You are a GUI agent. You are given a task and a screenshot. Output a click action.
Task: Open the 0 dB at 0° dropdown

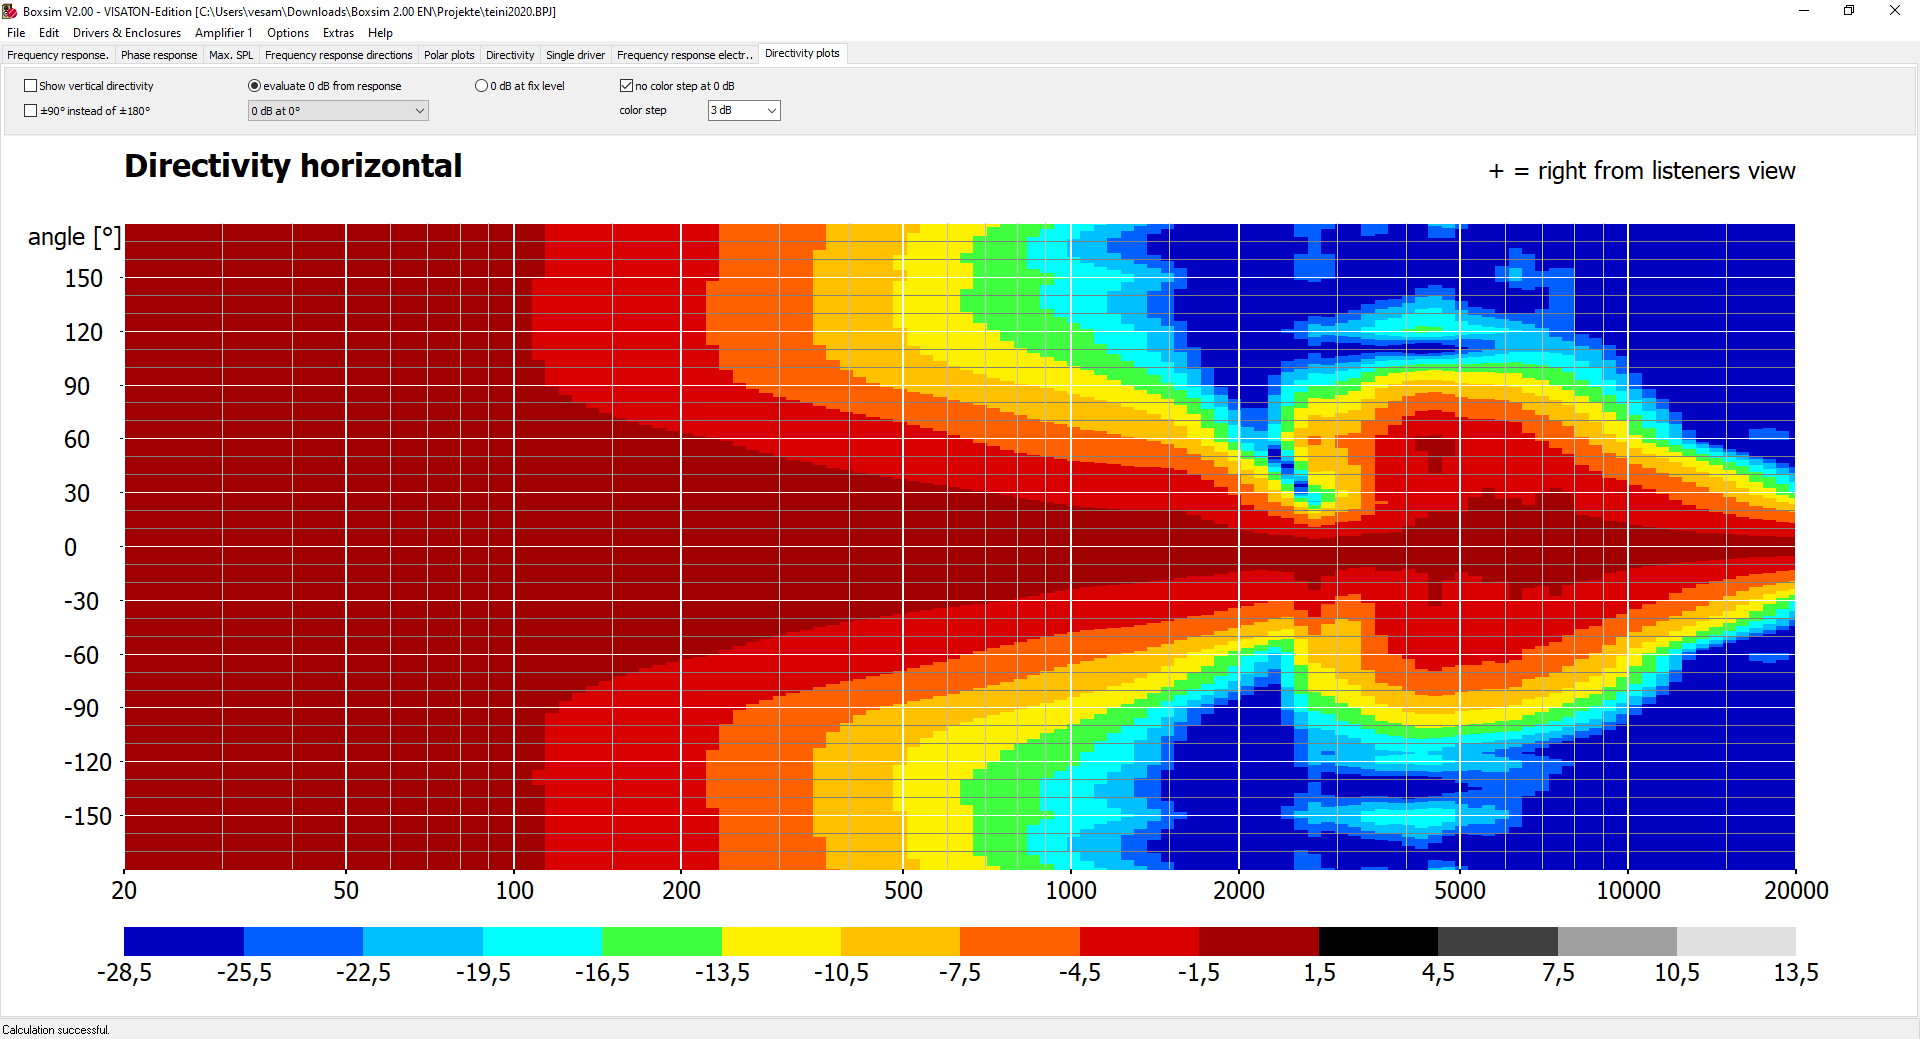pyautogui.click(x=338, y=111)
